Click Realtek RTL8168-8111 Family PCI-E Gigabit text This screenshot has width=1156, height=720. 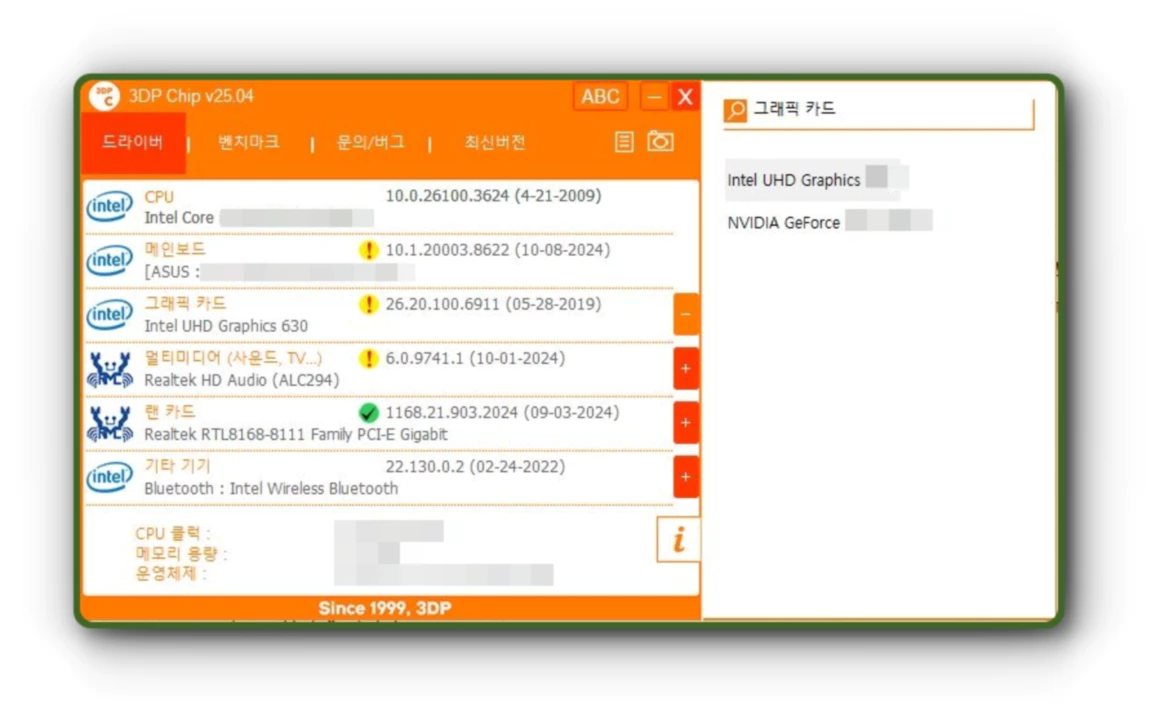point(296,434)
